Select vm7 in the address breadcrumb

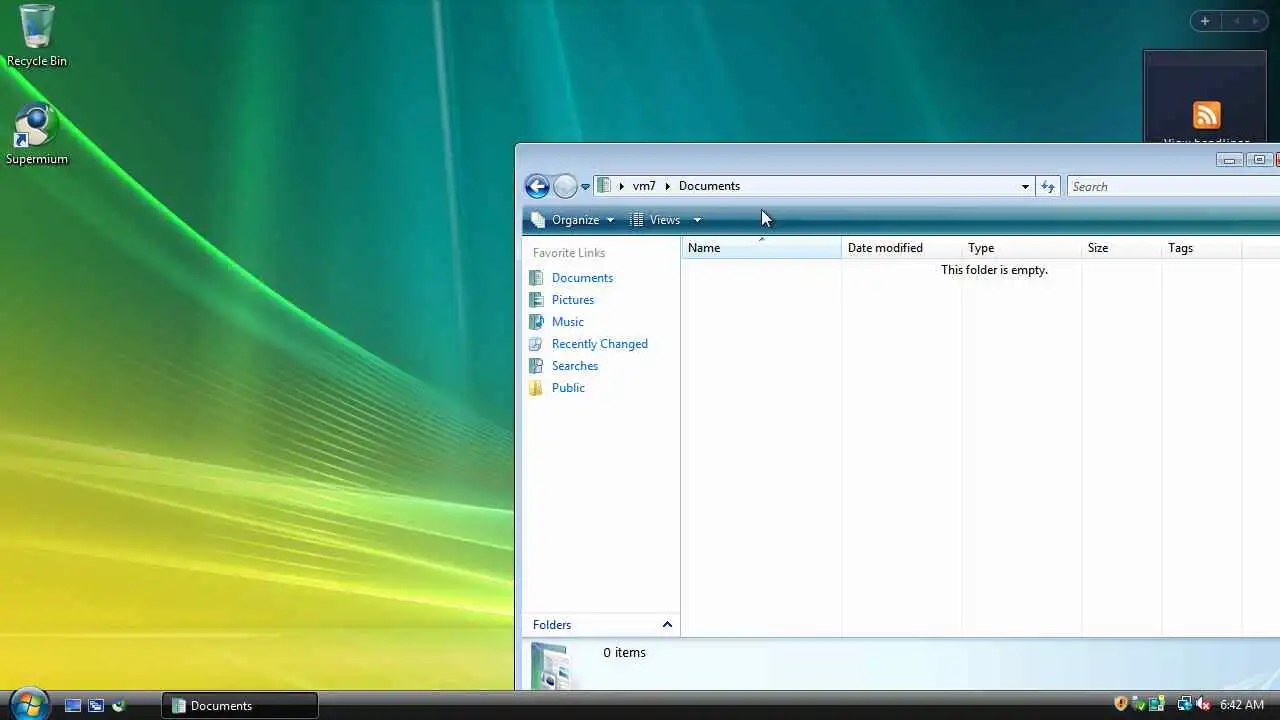(x=644, y=186)
